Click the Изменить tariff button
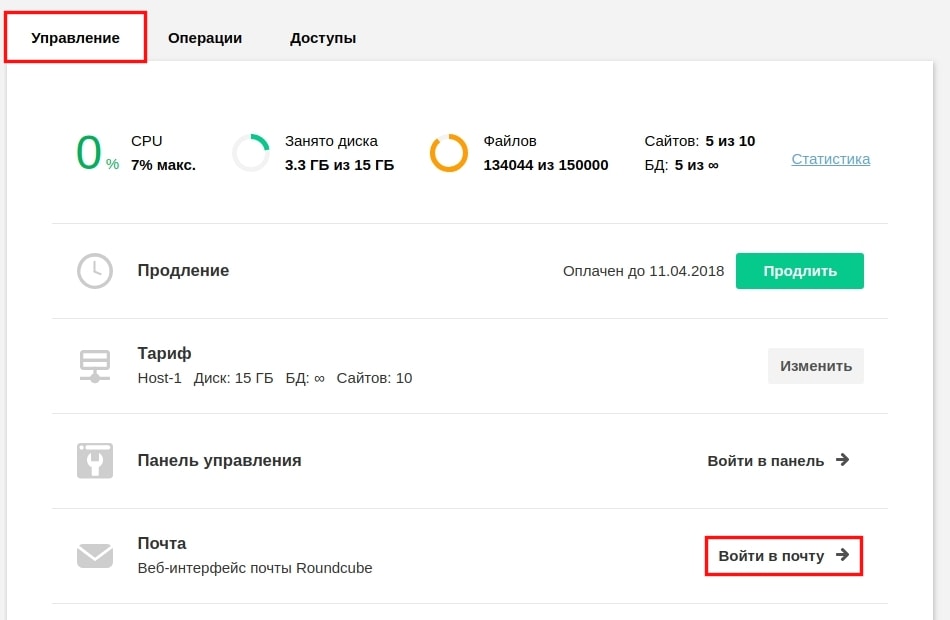This screenshot has height=620, width=950. [x=815, y=366]
